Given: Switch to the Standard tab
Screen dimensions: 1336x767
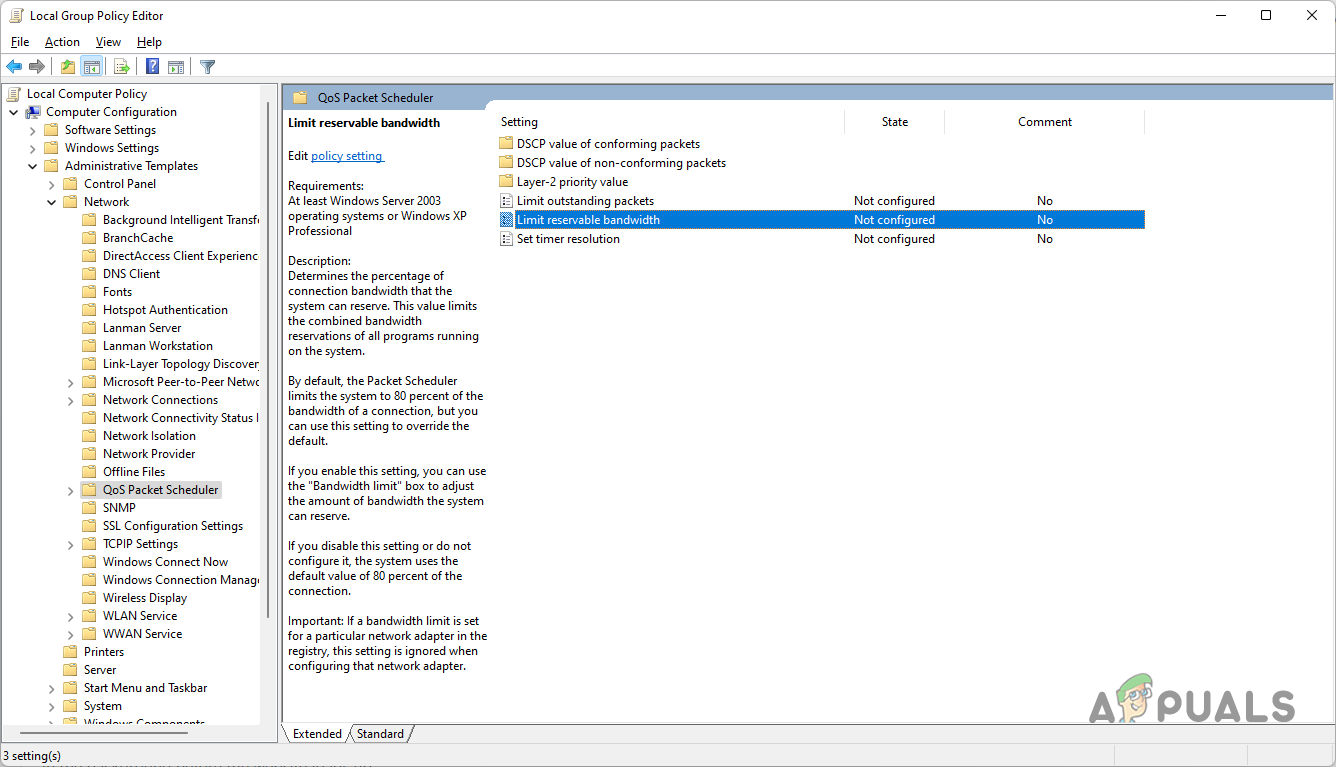Looking at the screenshot, I should (380, 734).
